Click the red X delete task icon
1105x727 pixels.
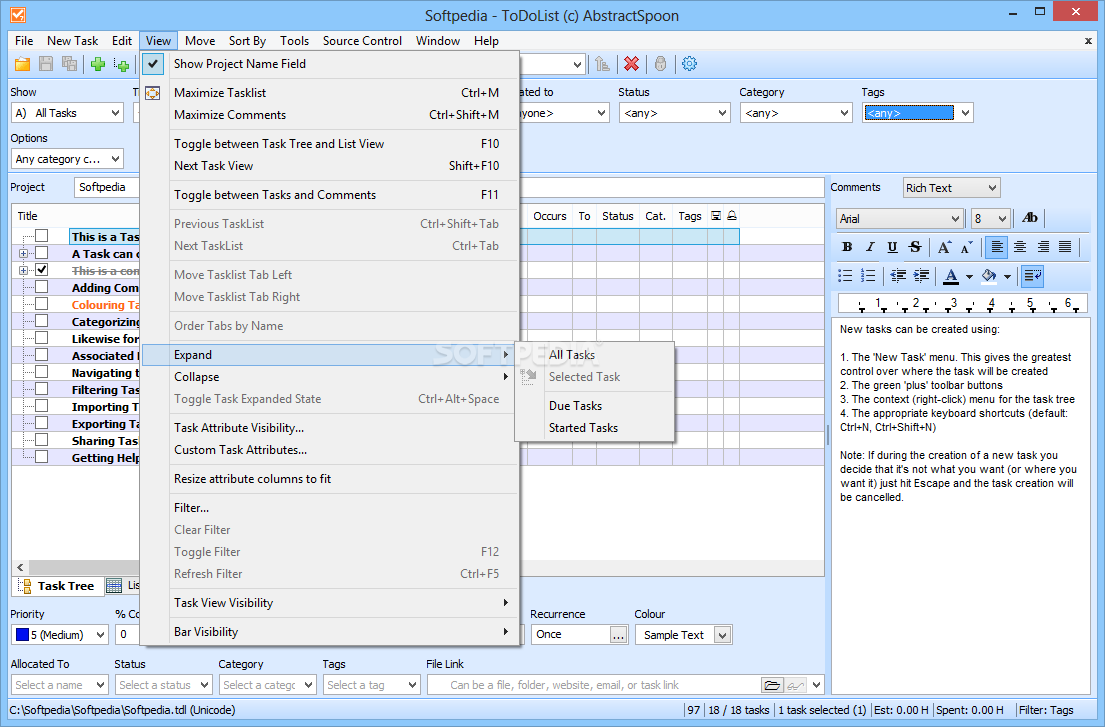pyautogui.click(x=631, y=64)
